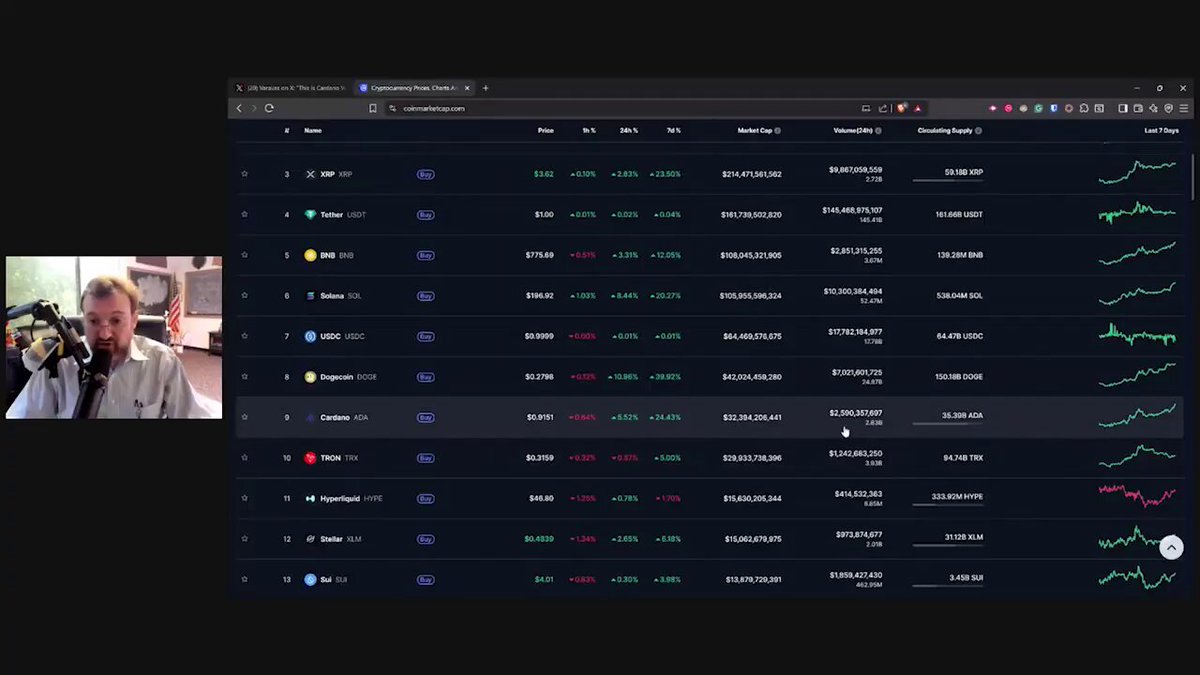This screenshot has height=675, width=1200.
Task: Click the XRP circulating supply bar
Action: tap(948, 181)
